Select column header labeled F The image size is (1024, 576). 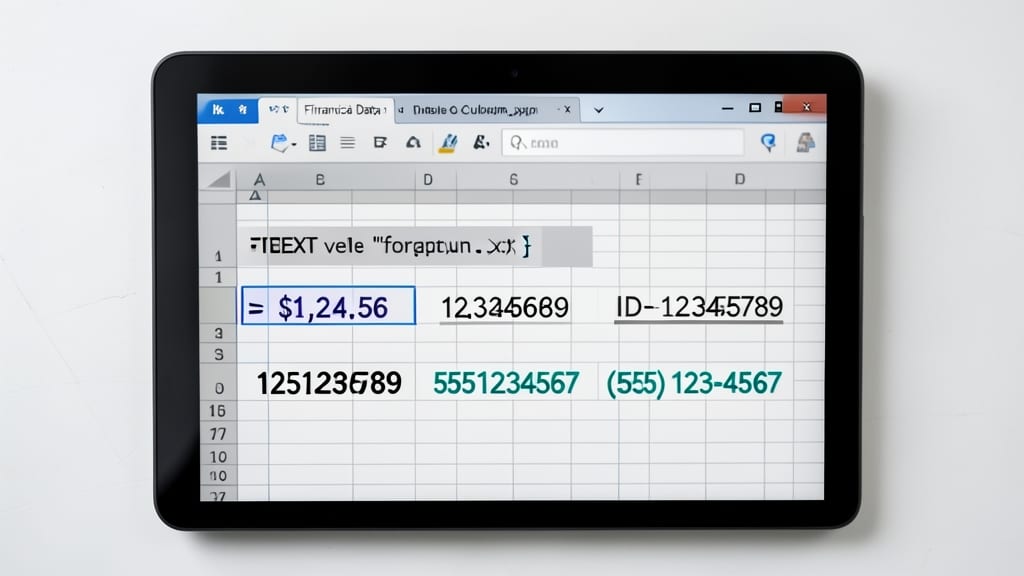[638, 179]
